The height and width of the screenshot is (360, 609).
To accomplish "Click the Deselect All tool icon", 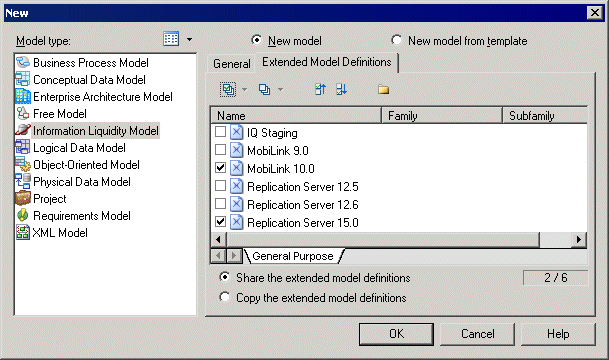I will pos(264,90).
